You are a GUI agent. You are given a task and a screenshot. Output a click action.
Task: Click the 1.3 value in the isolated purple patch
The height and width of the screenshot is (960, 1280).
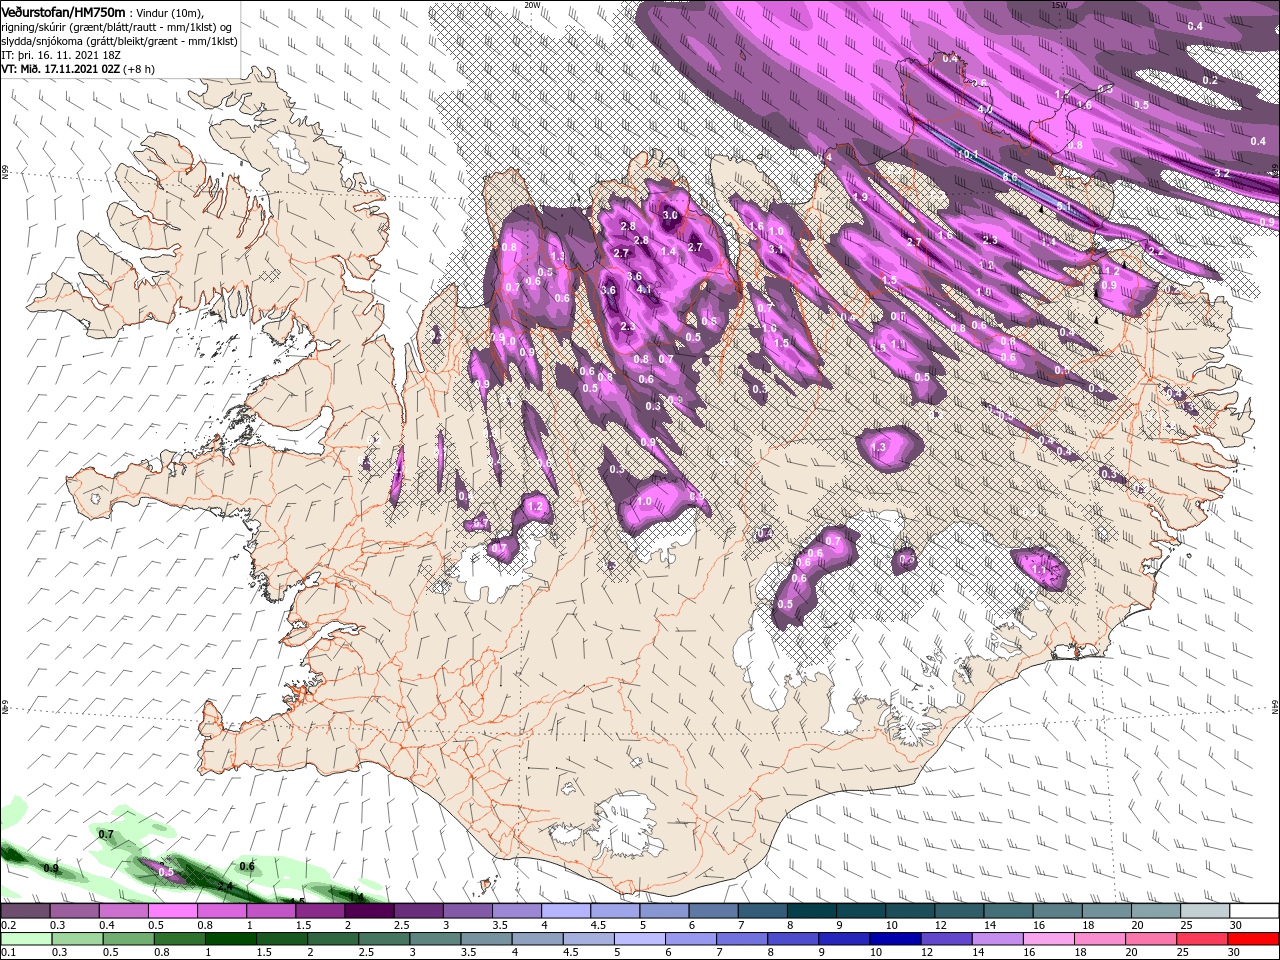[879, 447]
